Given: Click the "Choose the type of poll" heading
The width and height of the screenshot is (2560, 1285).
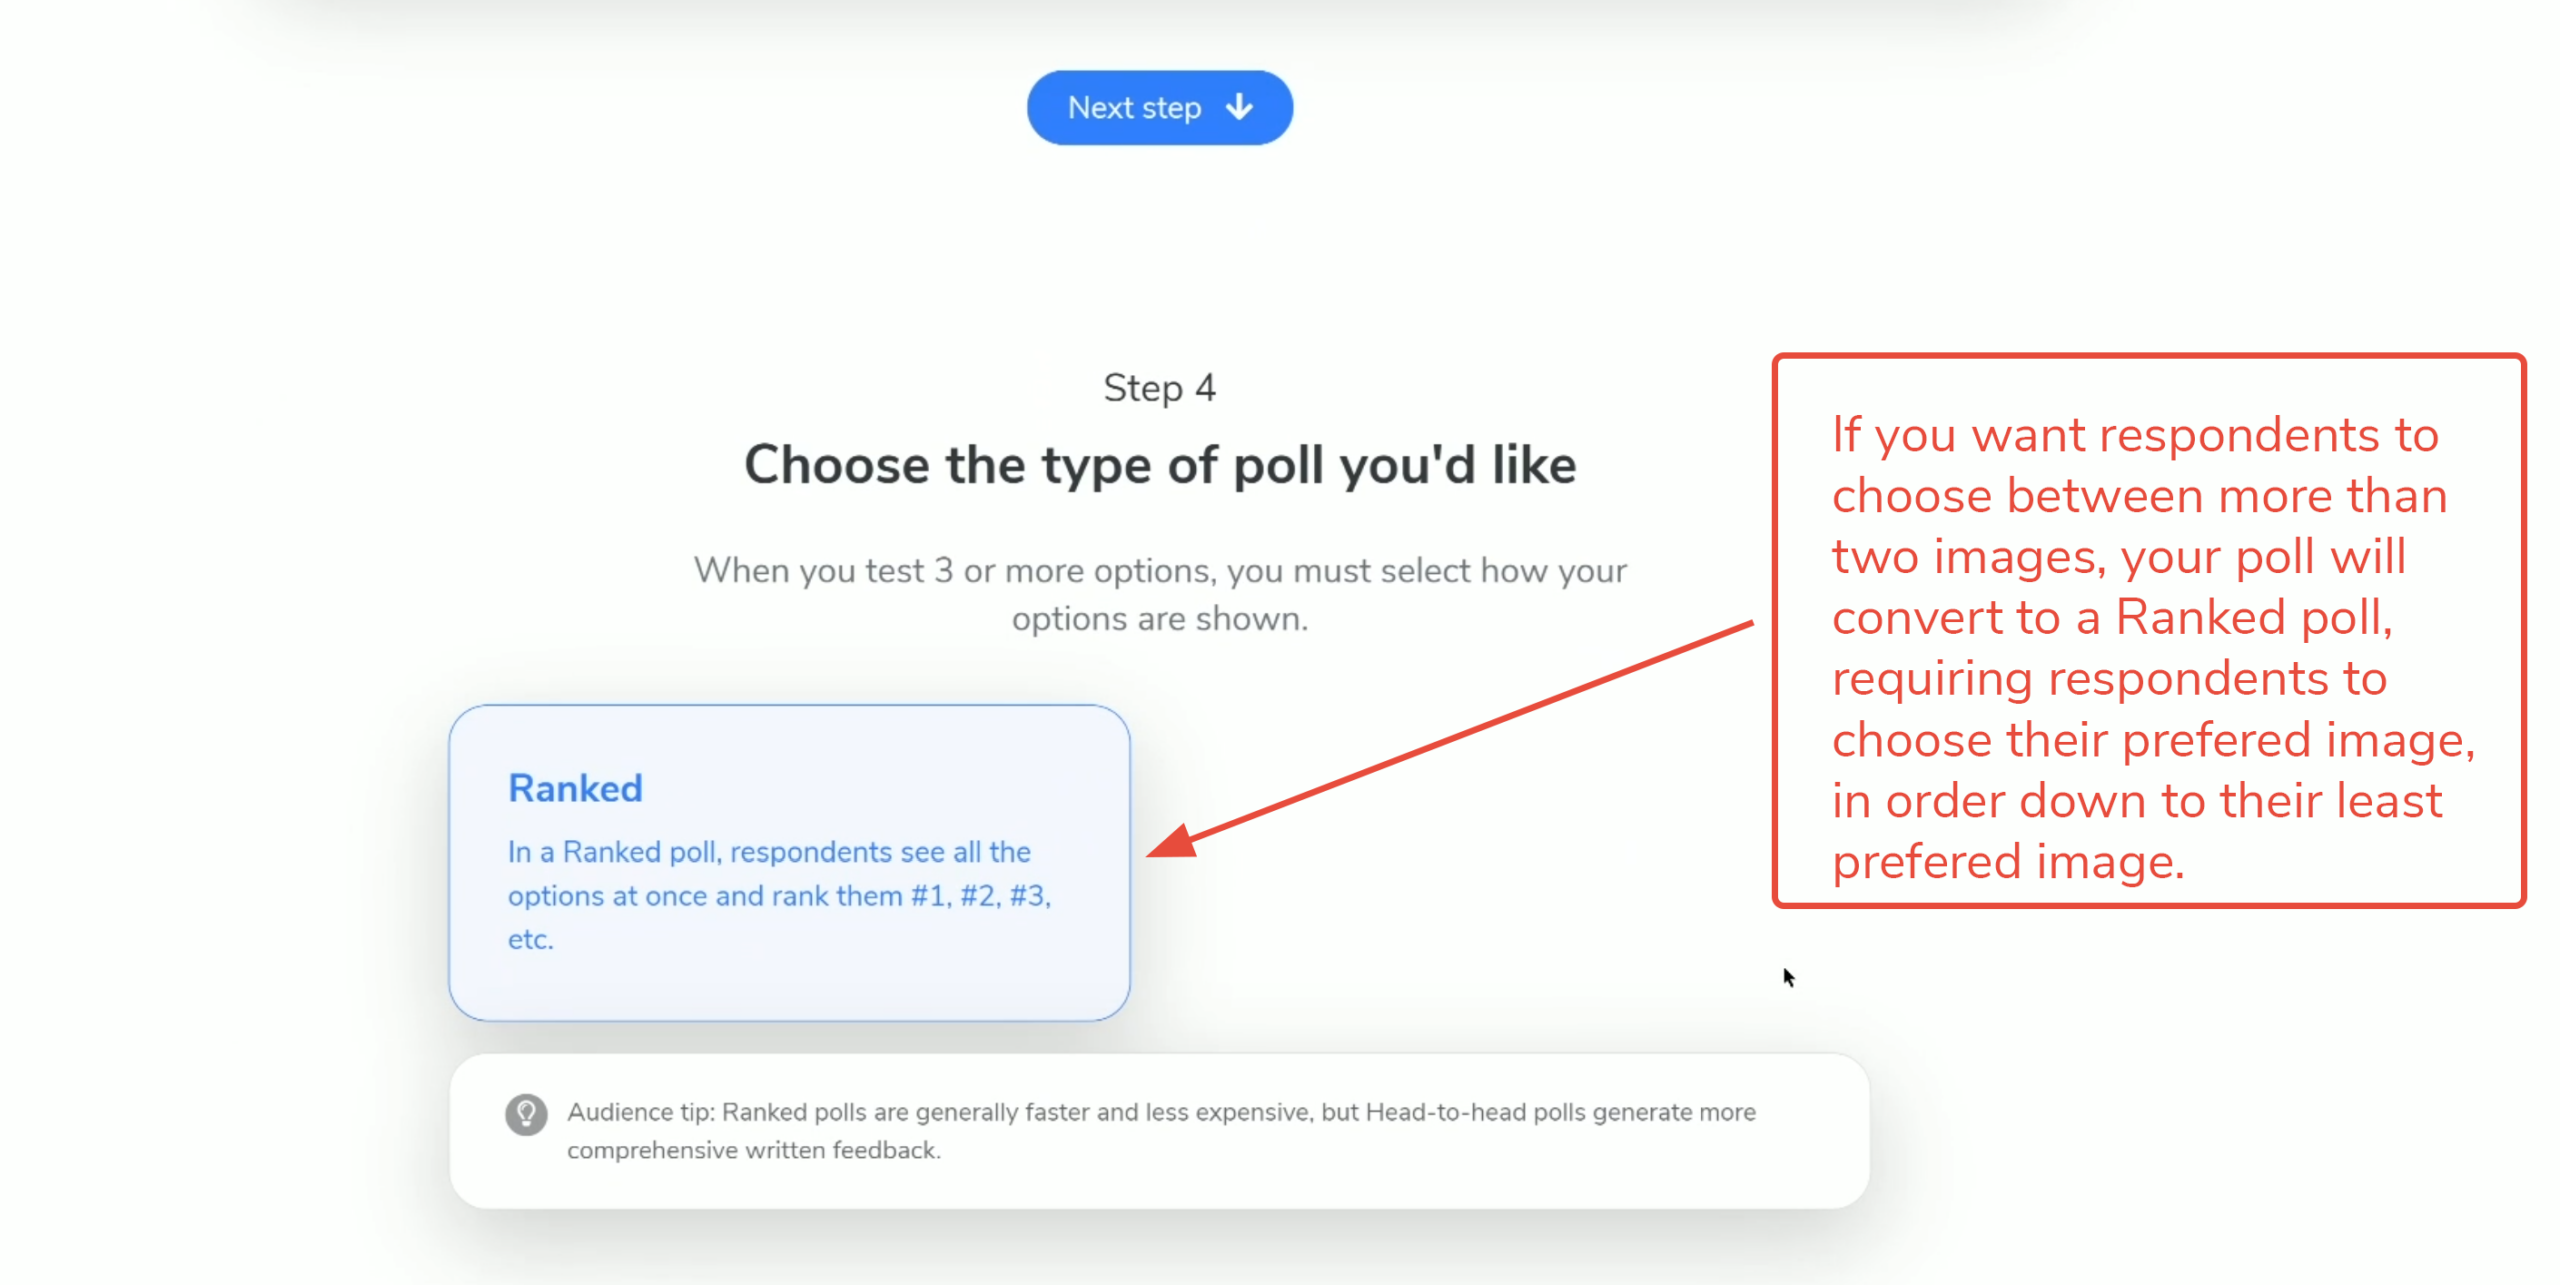Looking at the screenshot, I should [x=1159, y=465].
